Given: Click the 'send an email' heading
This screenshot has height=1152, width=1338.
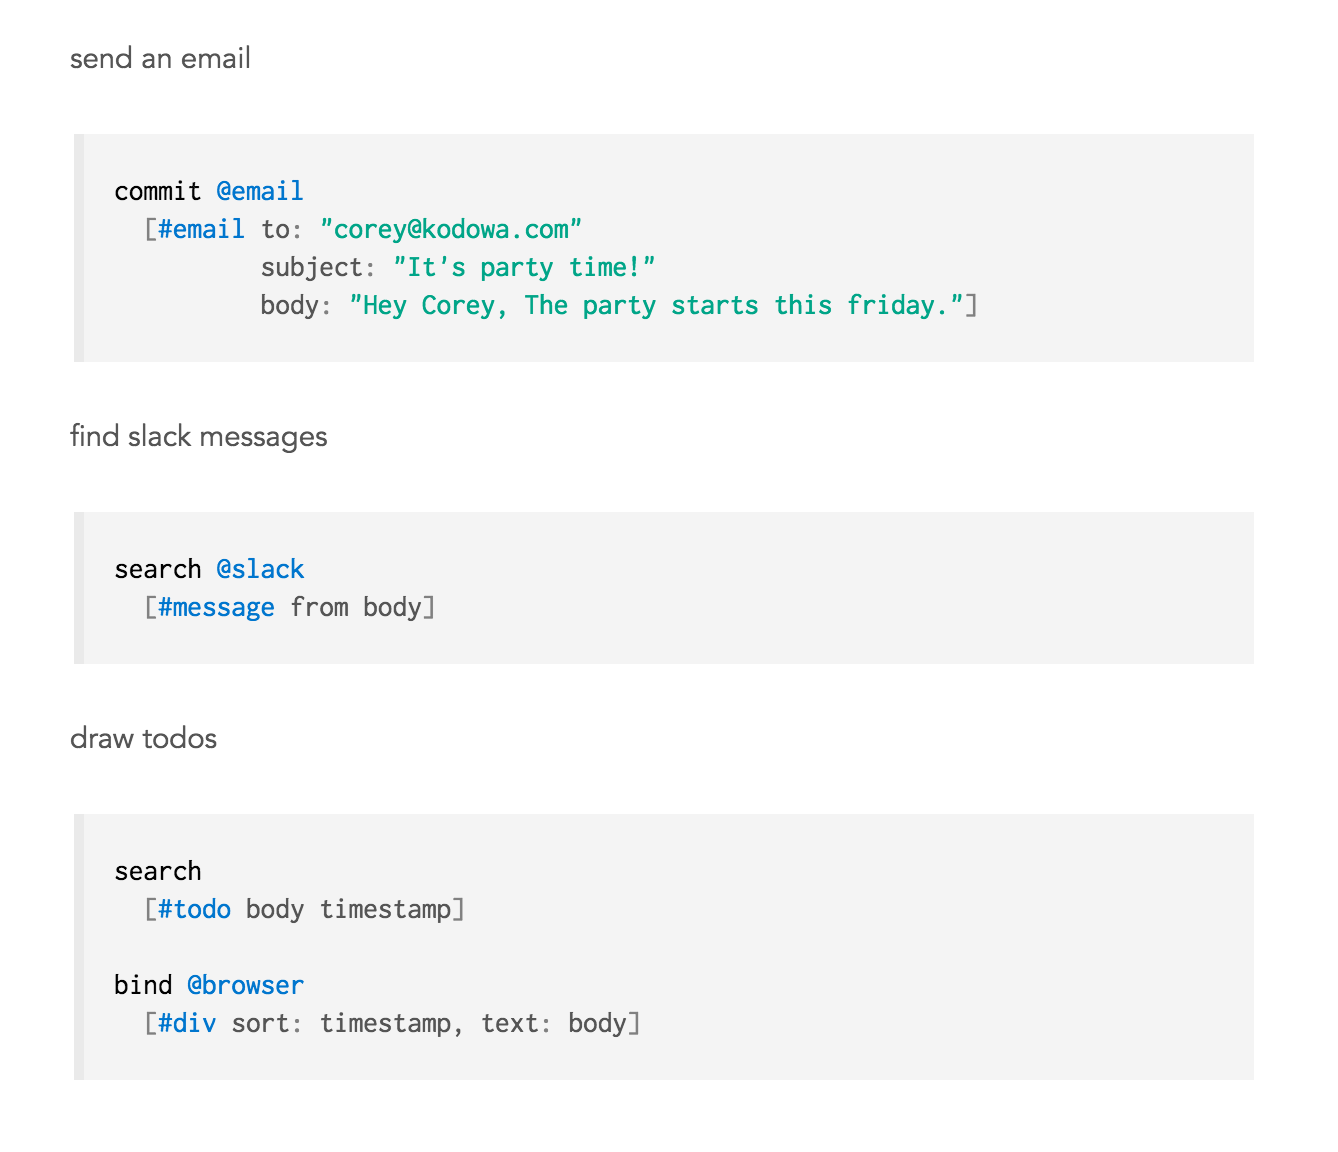Looking at the screenshot, I should tap(159, 58).
